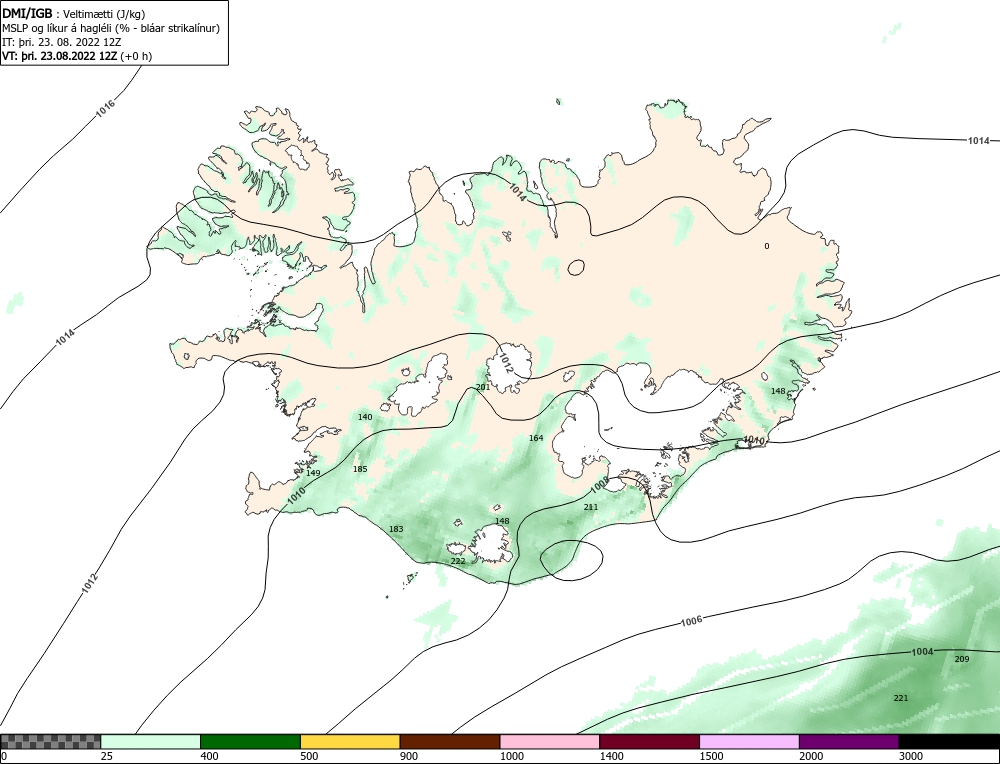Click the 1014 isobar label on the north coast
The width and height of the screenshot is (1000, 764).
517,192
